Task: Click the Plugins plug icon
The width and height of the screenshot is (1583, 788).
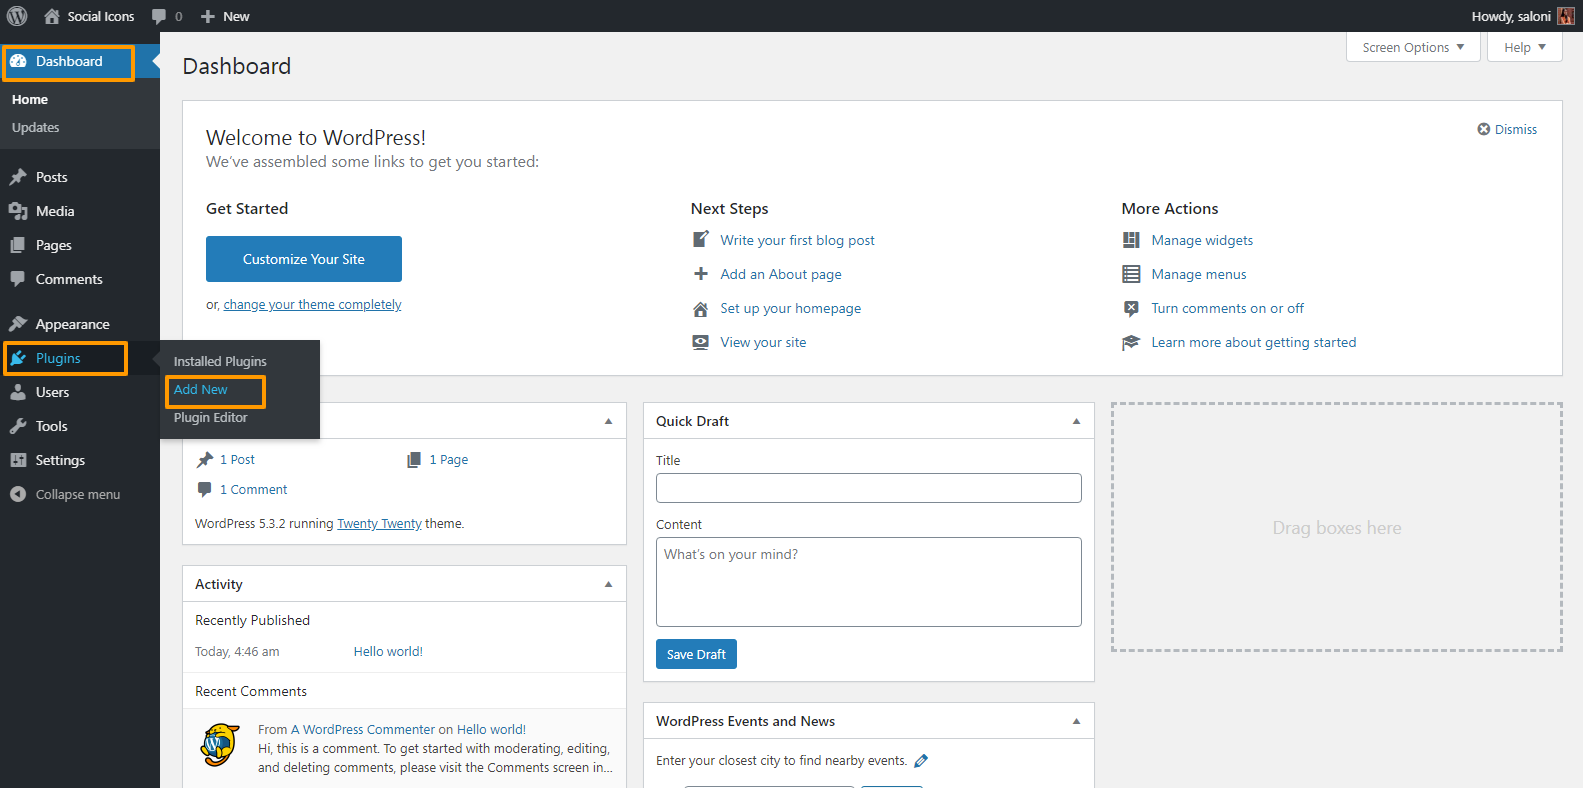Action: tap(18, 358)
